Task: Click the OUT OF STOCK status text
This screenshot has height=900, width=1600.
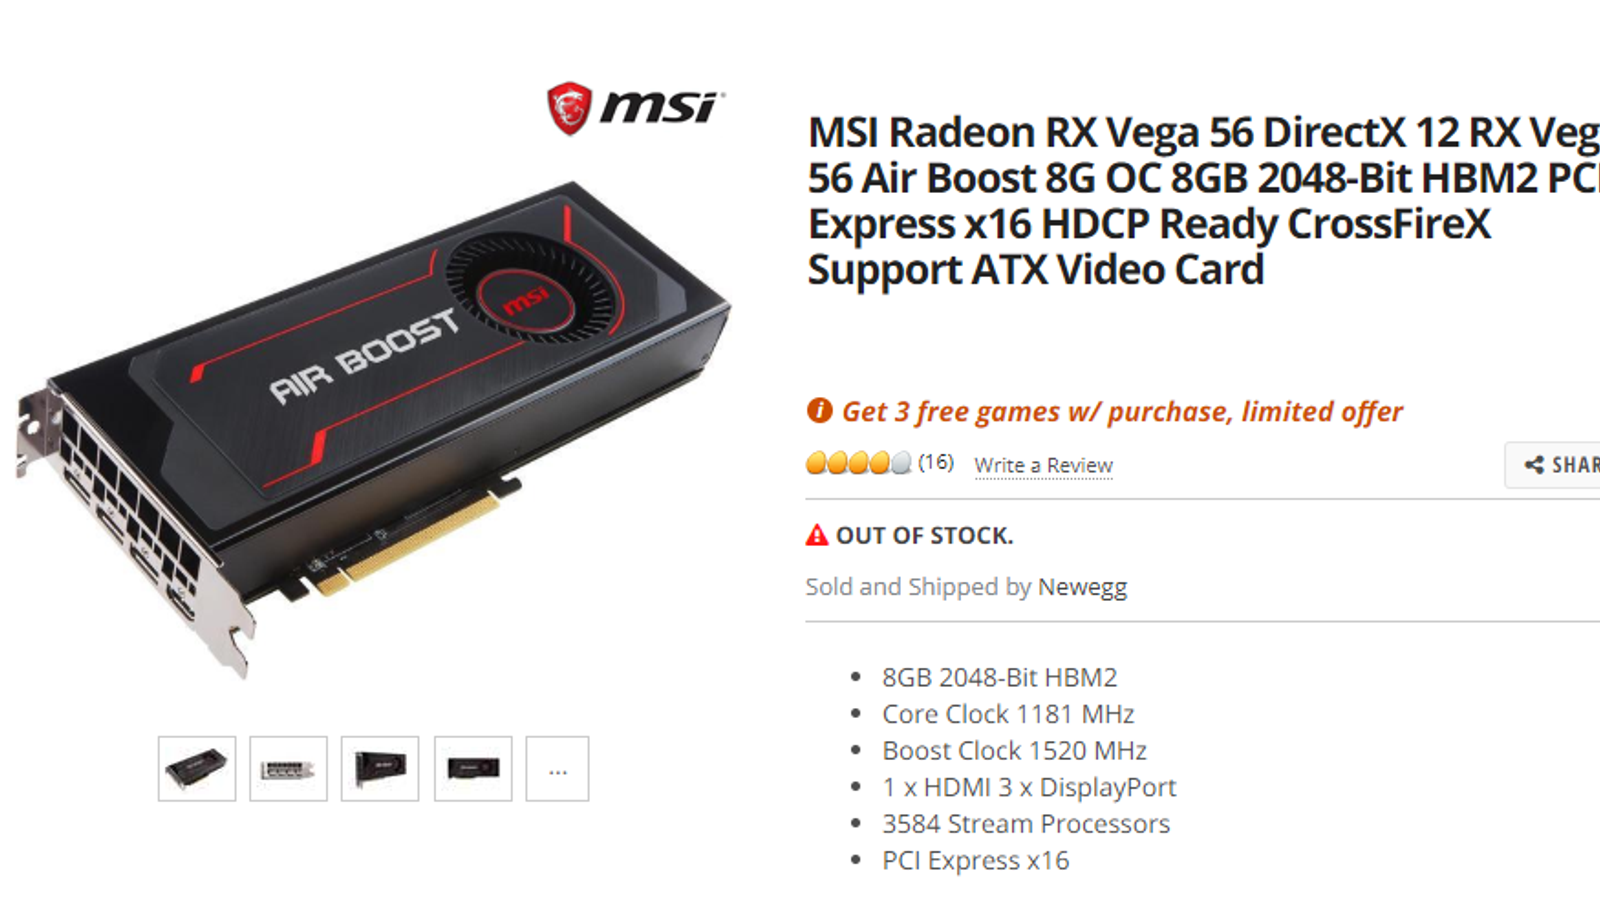Action: pyautogui.click(x=925, y=536)
